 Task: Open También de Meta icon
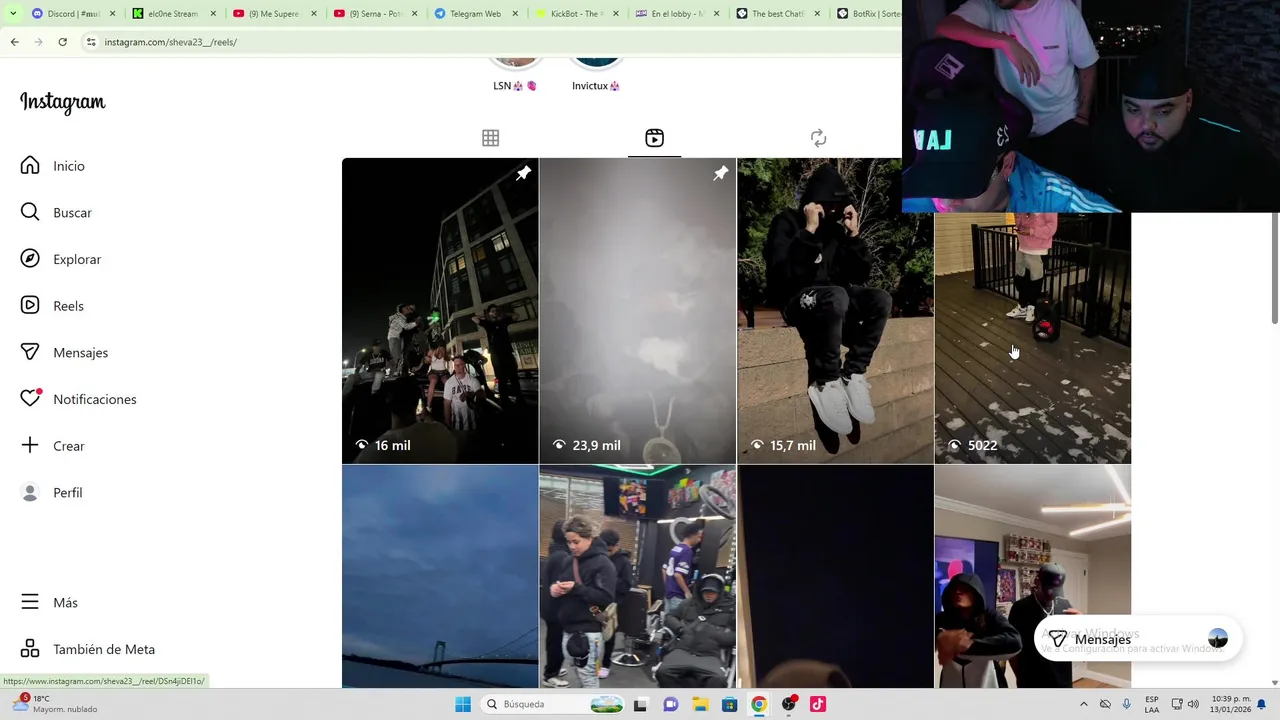click(x=30, y=649)
